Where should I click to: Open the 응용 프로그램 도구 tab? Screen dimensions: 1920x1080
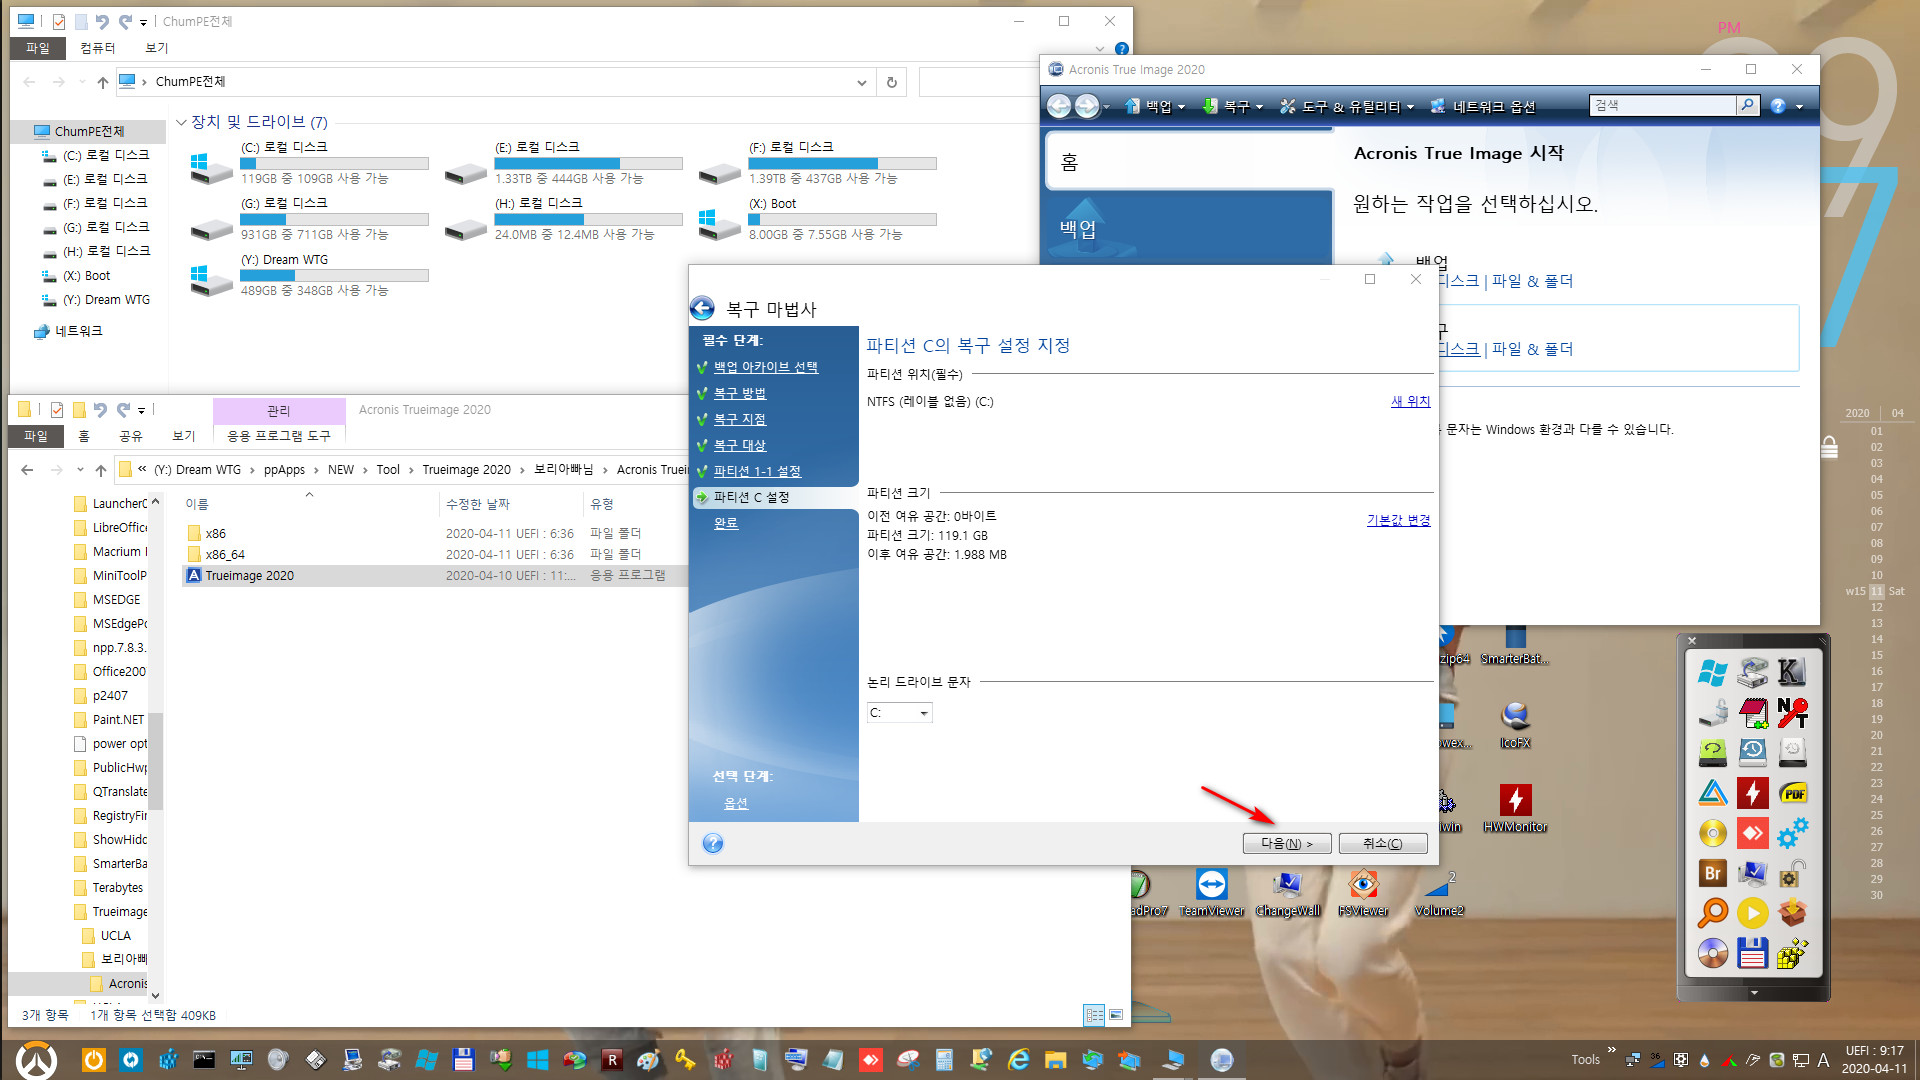pos(279,436)
